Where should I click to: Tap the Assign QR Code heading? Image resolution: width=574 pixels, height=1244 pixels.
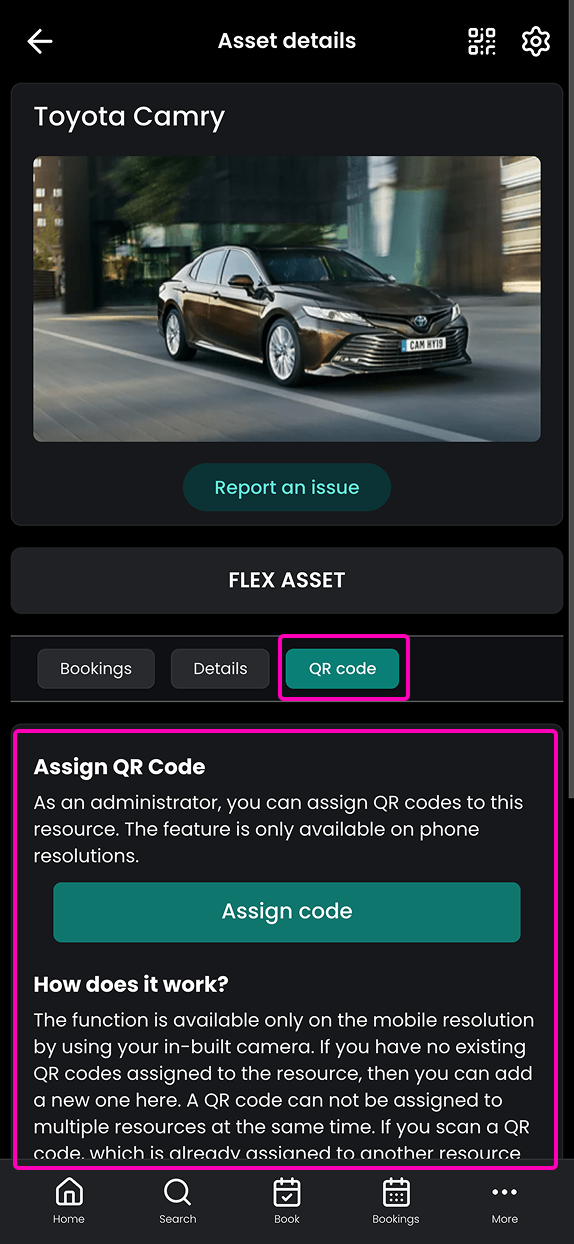[120, 767]
